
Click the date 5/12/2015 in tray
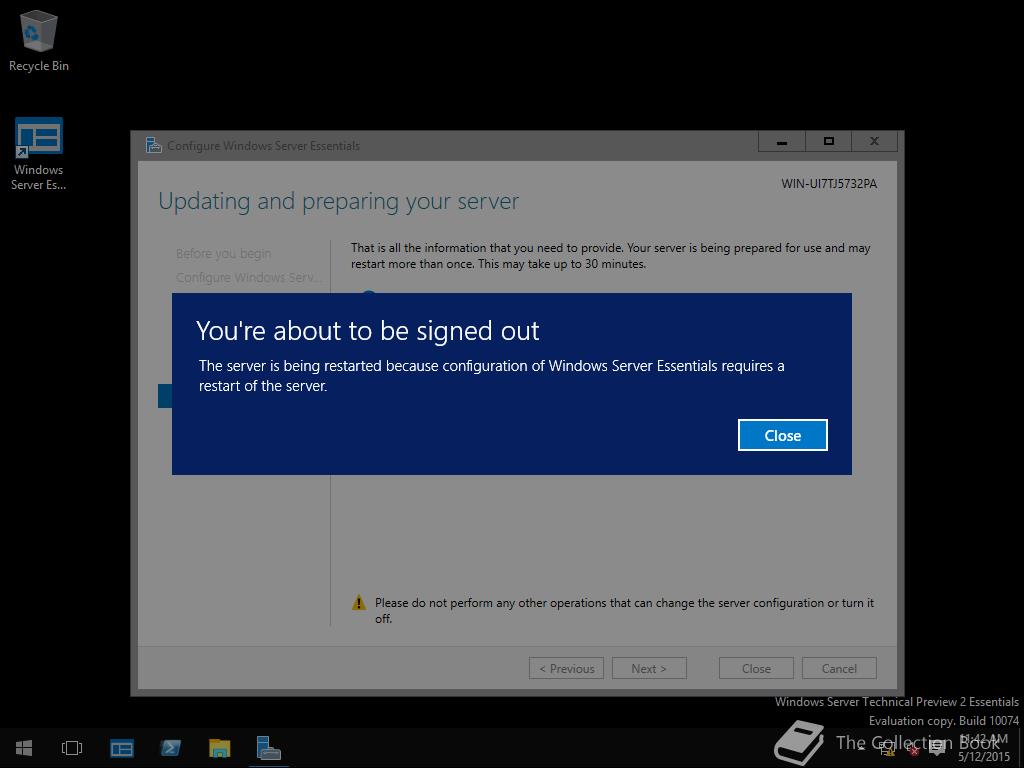pos(984,757)
